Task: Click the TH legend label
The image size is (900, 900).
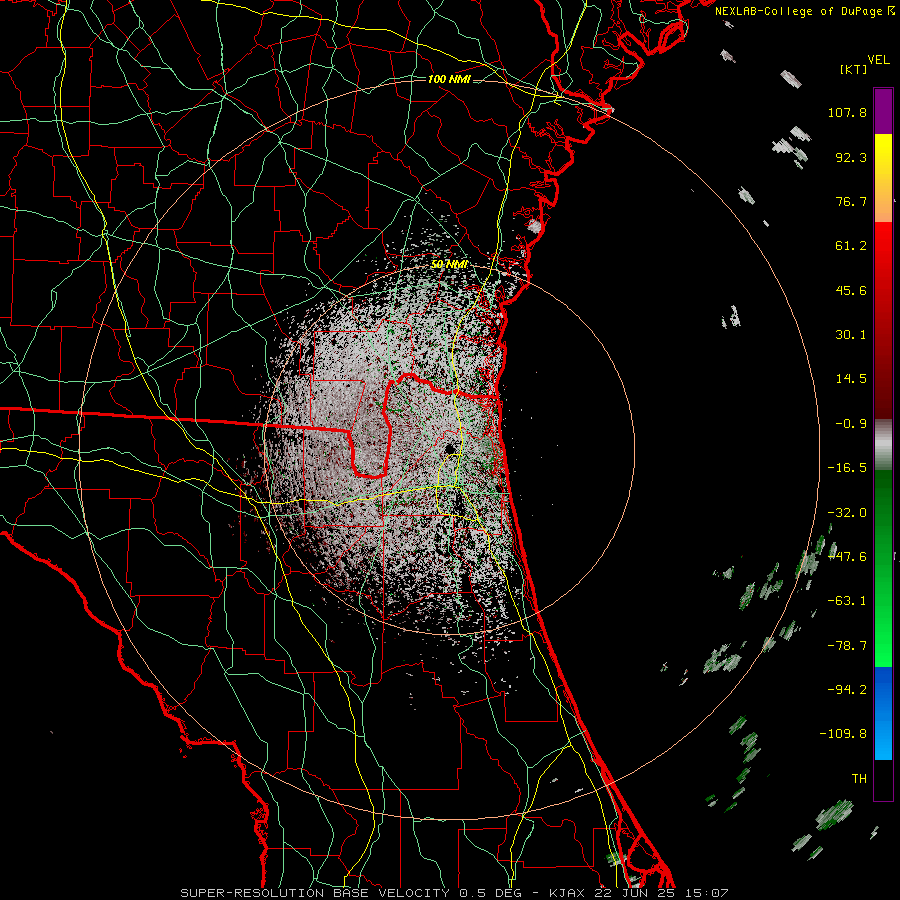Action: (859, 779)
